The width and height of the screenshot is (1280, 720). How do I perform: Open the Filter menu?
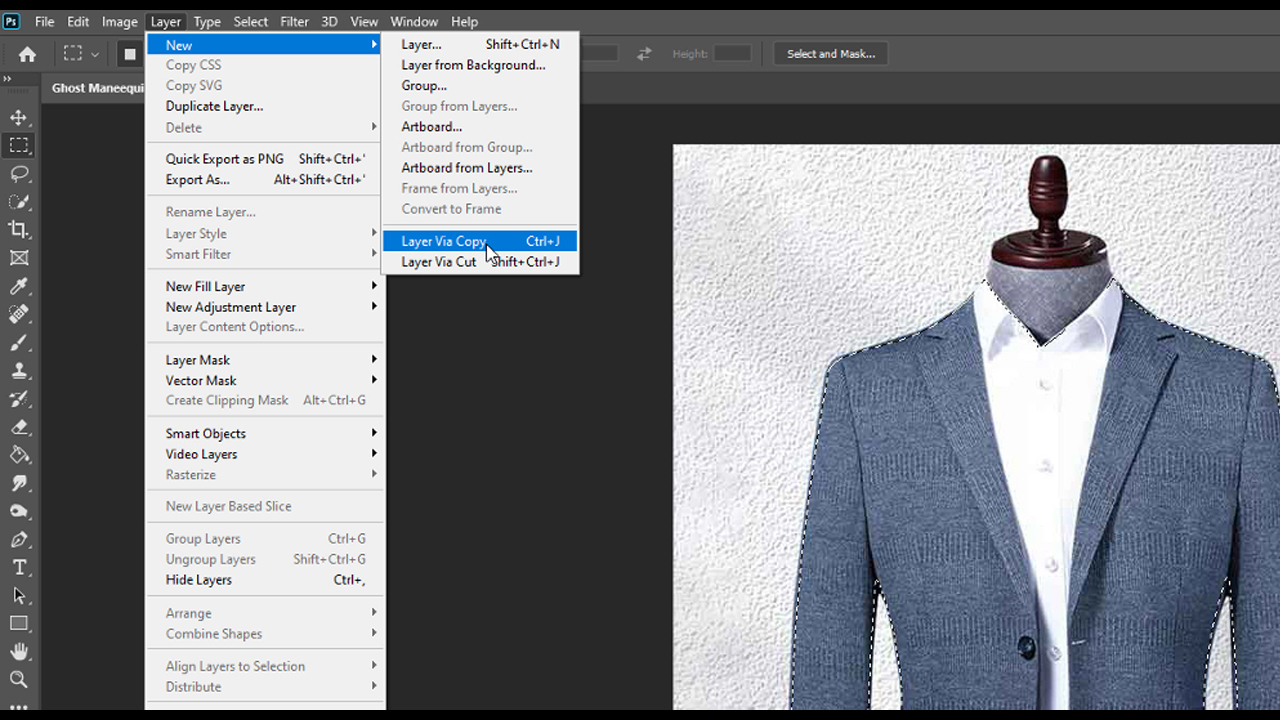tap(294, 21)
